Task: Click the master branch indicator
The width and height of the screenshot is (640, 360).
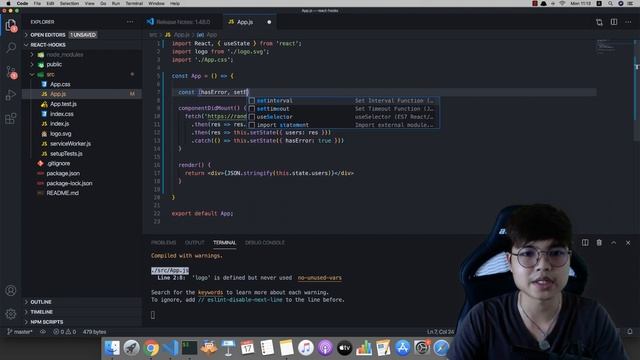Action: point(20,332)
